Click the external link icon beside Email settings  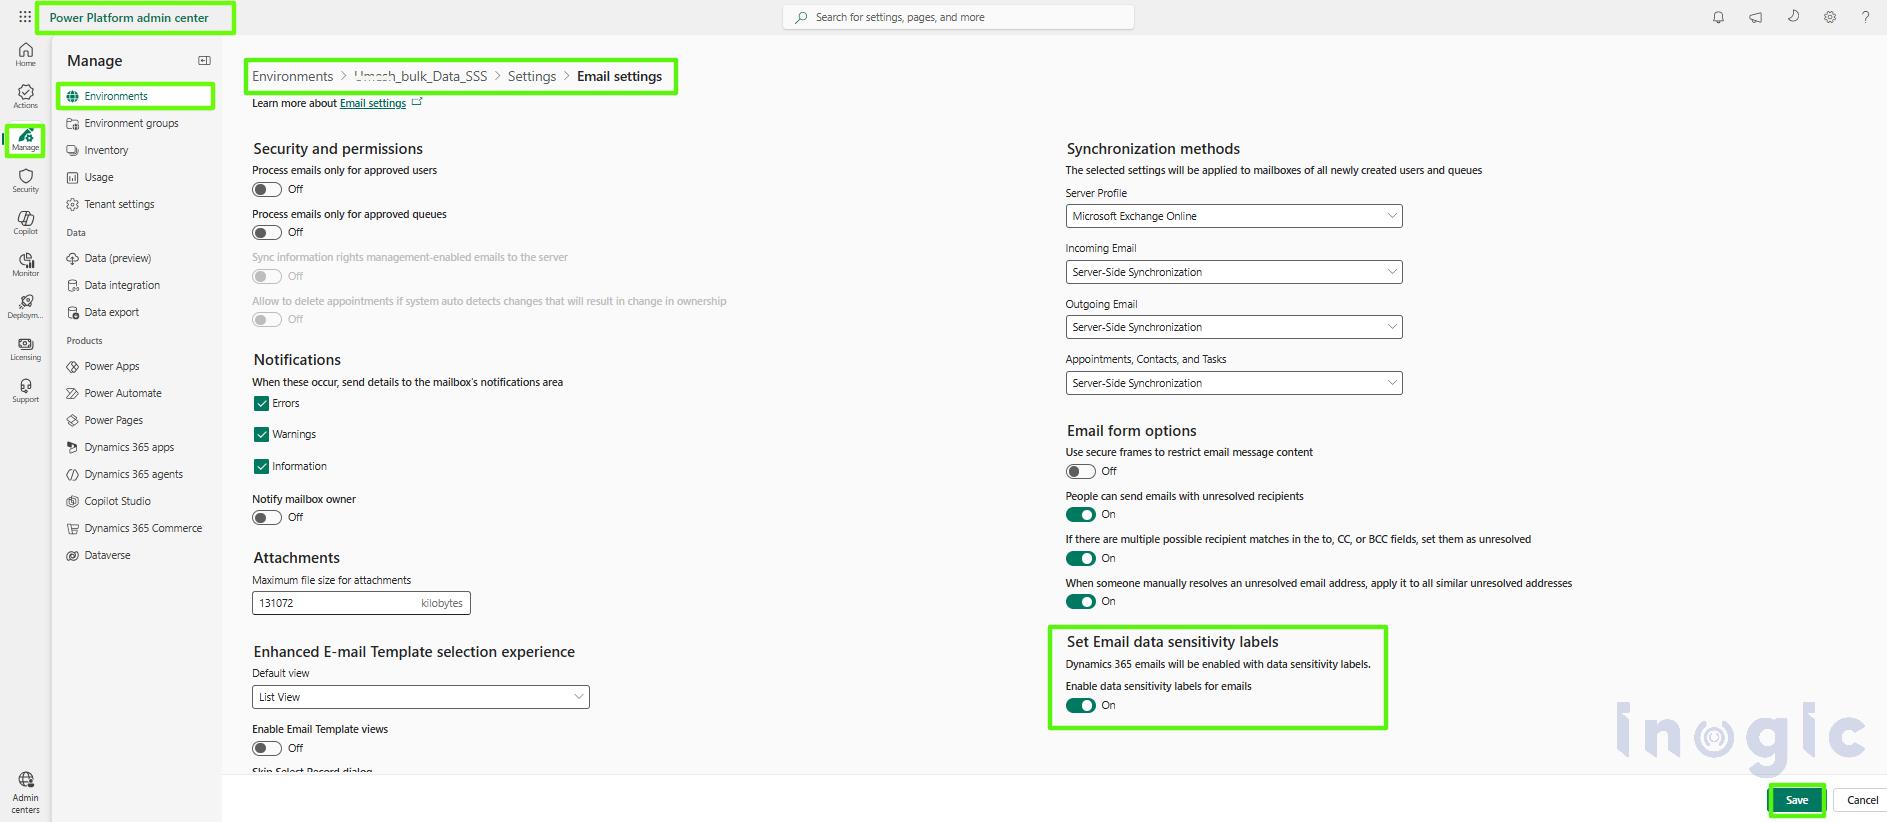pyautogui.click(x=417, y=102)
